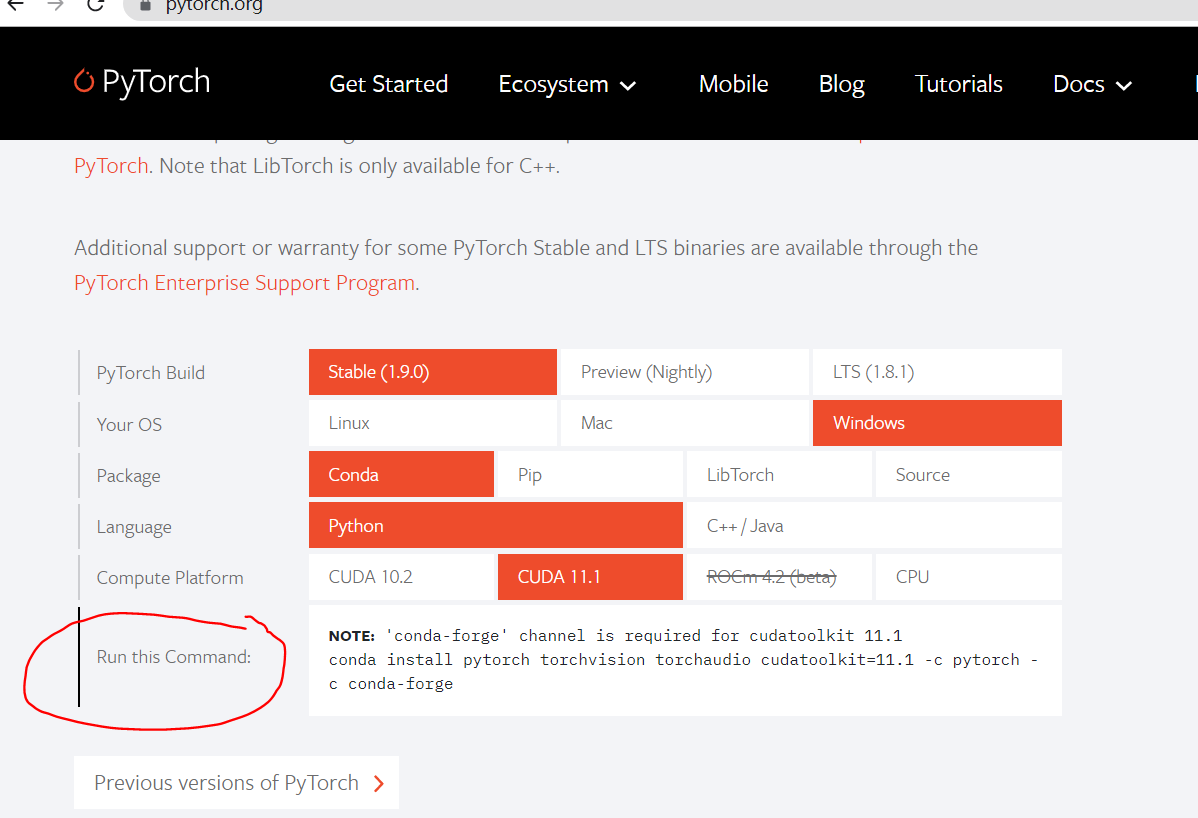1198x818 pixels.
Task: Click the Run this Command label
Action: coord(173,657)
